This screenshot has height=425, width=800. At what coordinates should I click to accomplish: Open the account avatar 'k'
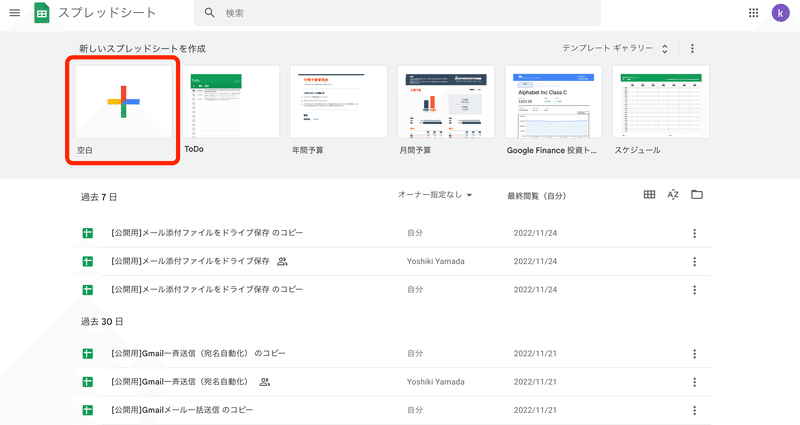coord(780,13)
